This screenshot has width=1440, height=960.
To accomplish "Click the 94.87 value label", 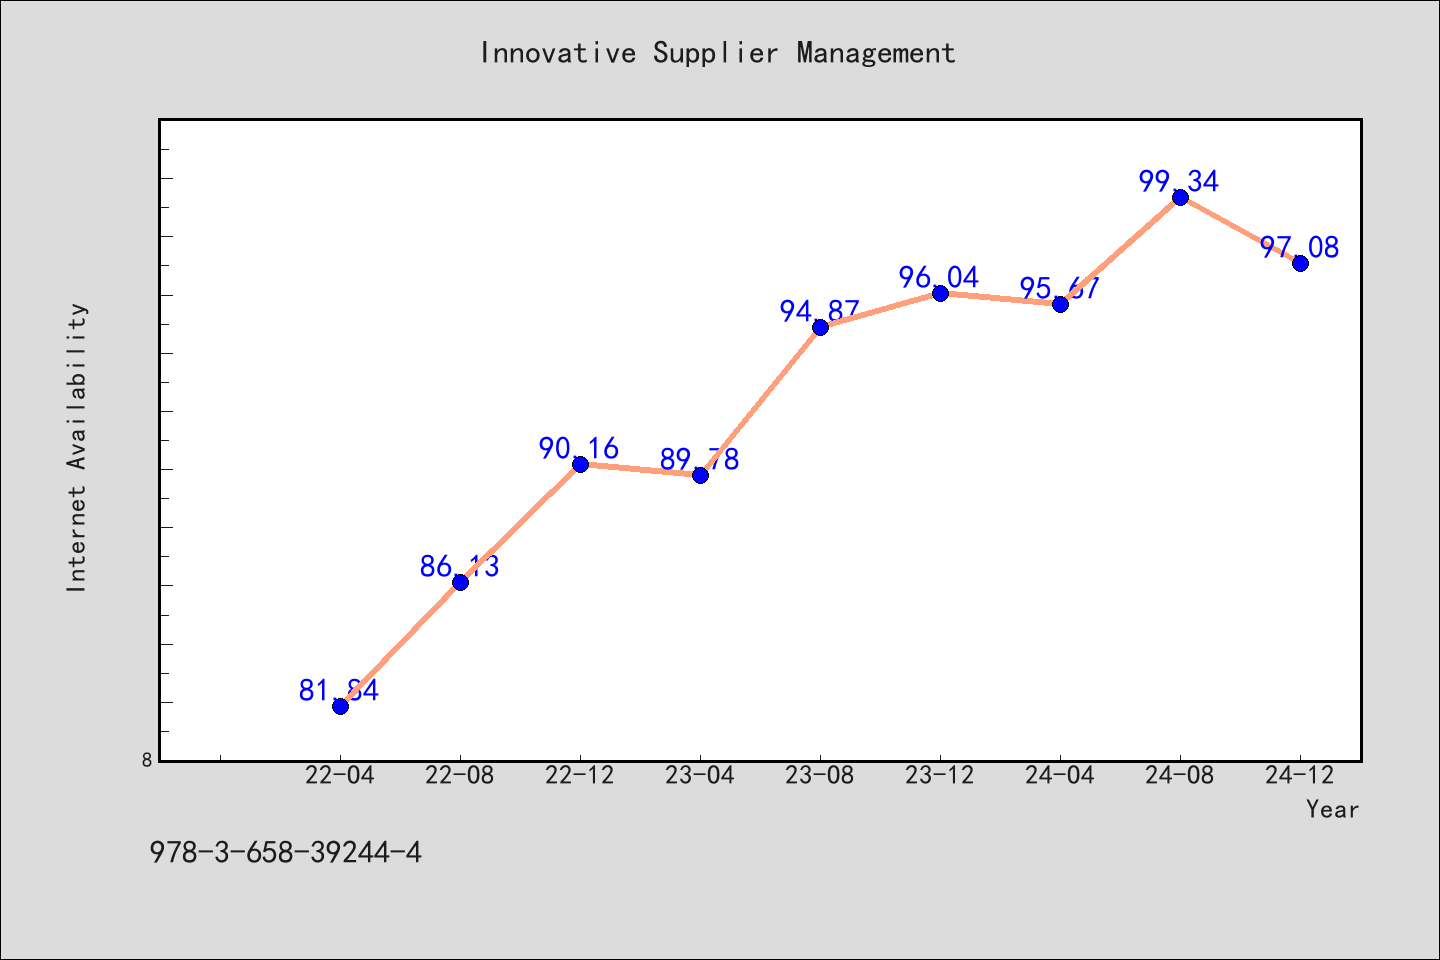I will tap(819, 311).
